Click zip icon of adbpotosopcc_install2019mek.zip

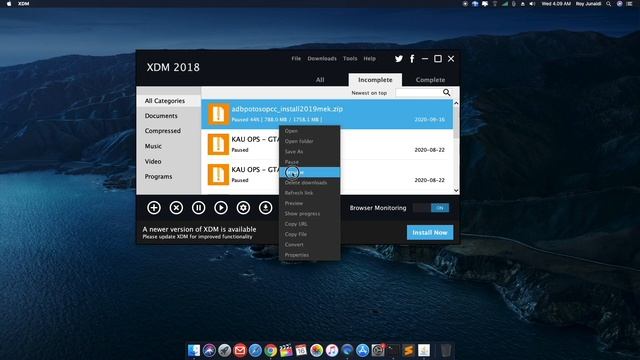218,114
